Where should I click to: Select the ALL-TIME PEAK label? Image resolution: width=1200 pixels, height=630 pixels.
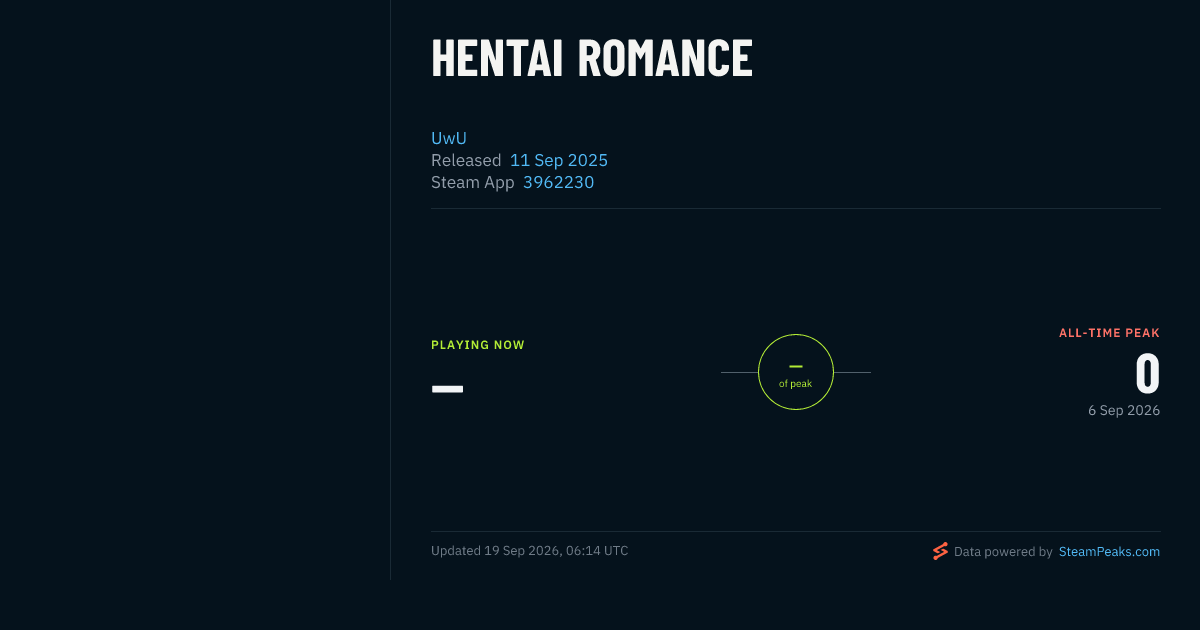tap(1110, 333)
